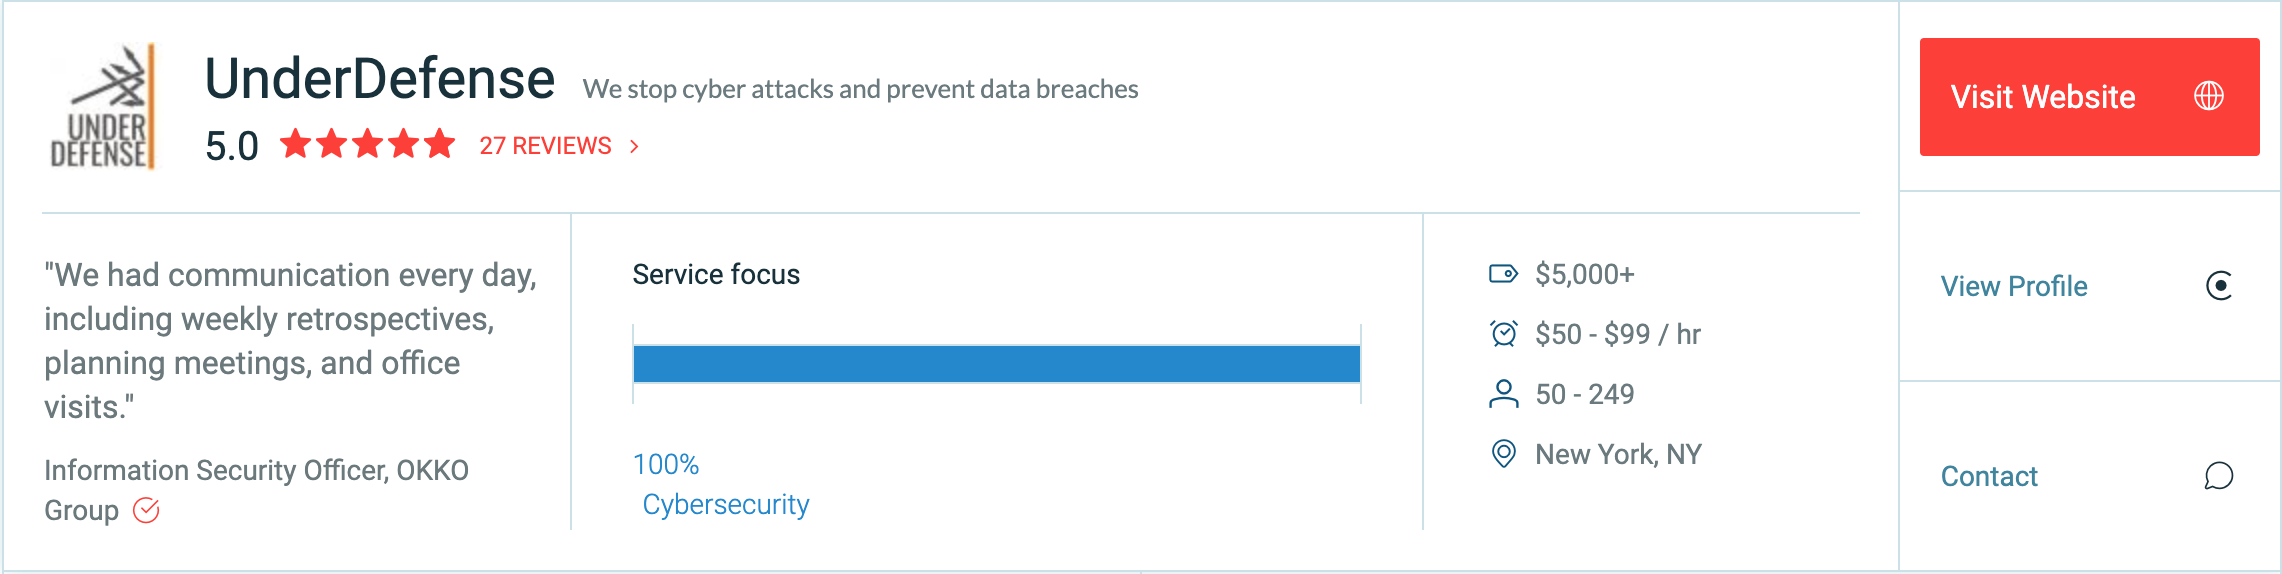Open the Visit Website button
This screenshot has height=574, width=2282.
tap(2089, 97)
